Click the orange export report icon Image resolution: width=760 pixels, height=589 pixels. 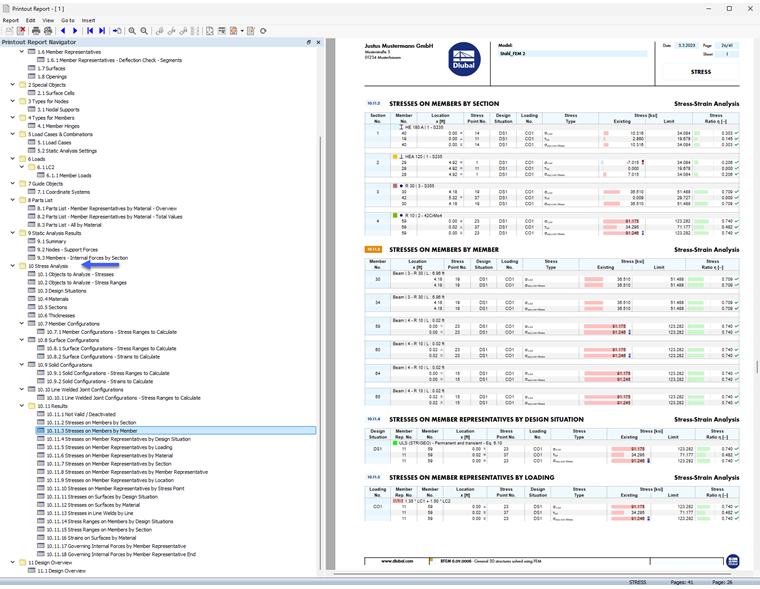[x=234, y=31]
